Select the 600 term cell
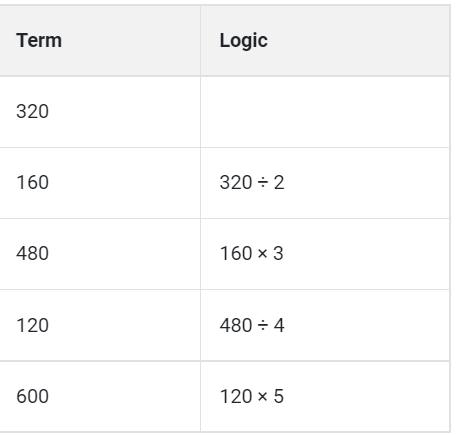 click(100, 397)
